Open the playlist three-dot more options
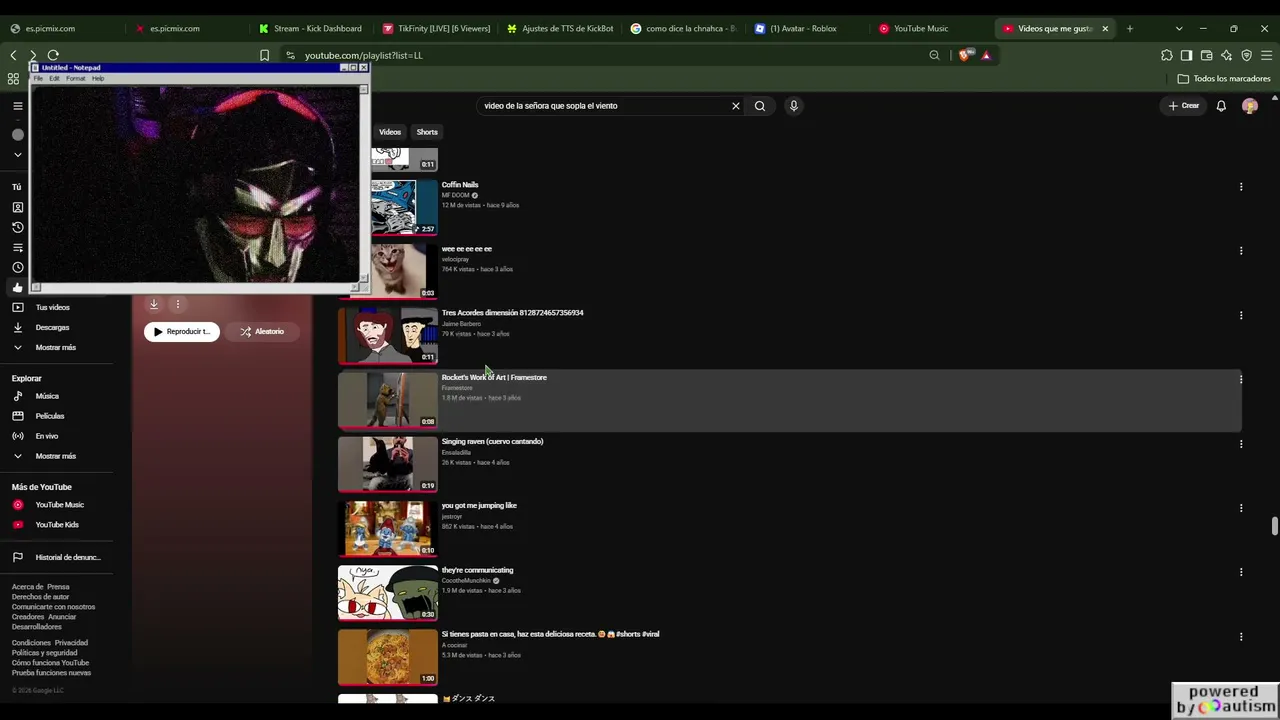Screen dimensions: 1280x720 (x=177, y=304)
